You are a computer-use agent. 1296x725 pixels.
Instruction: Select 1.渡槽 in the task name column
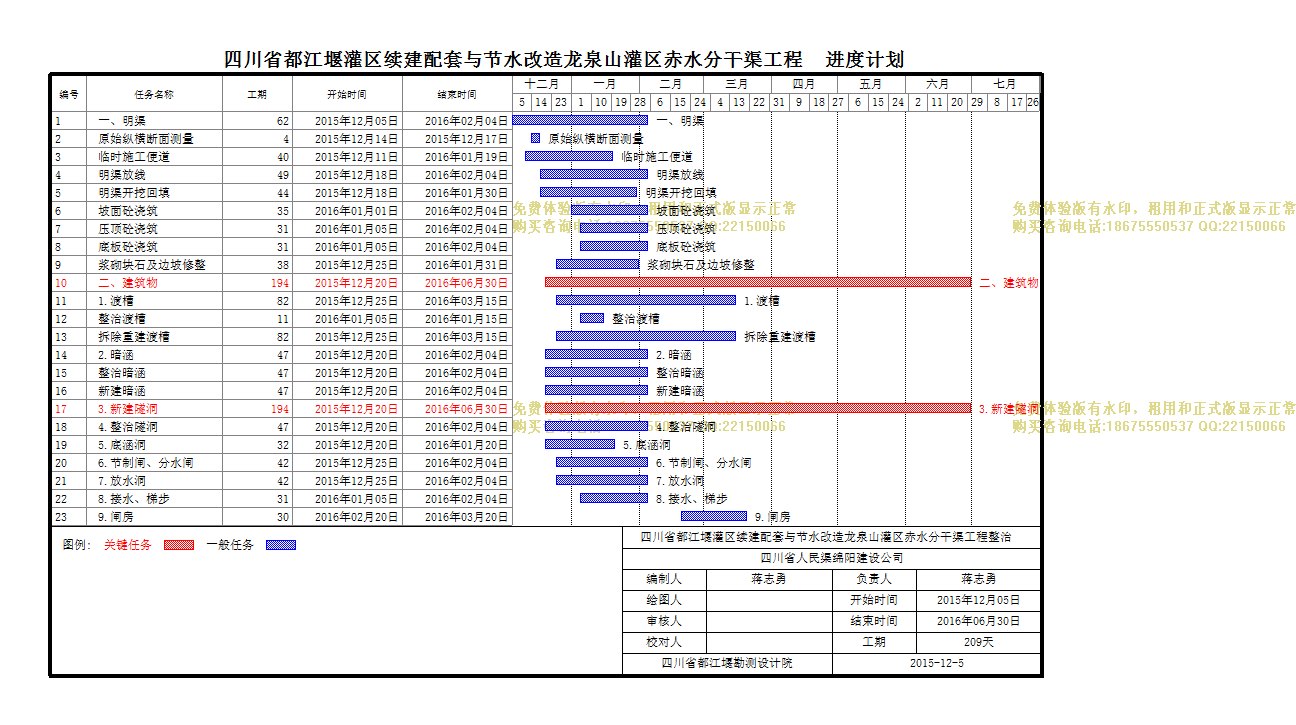pos(116,301)
